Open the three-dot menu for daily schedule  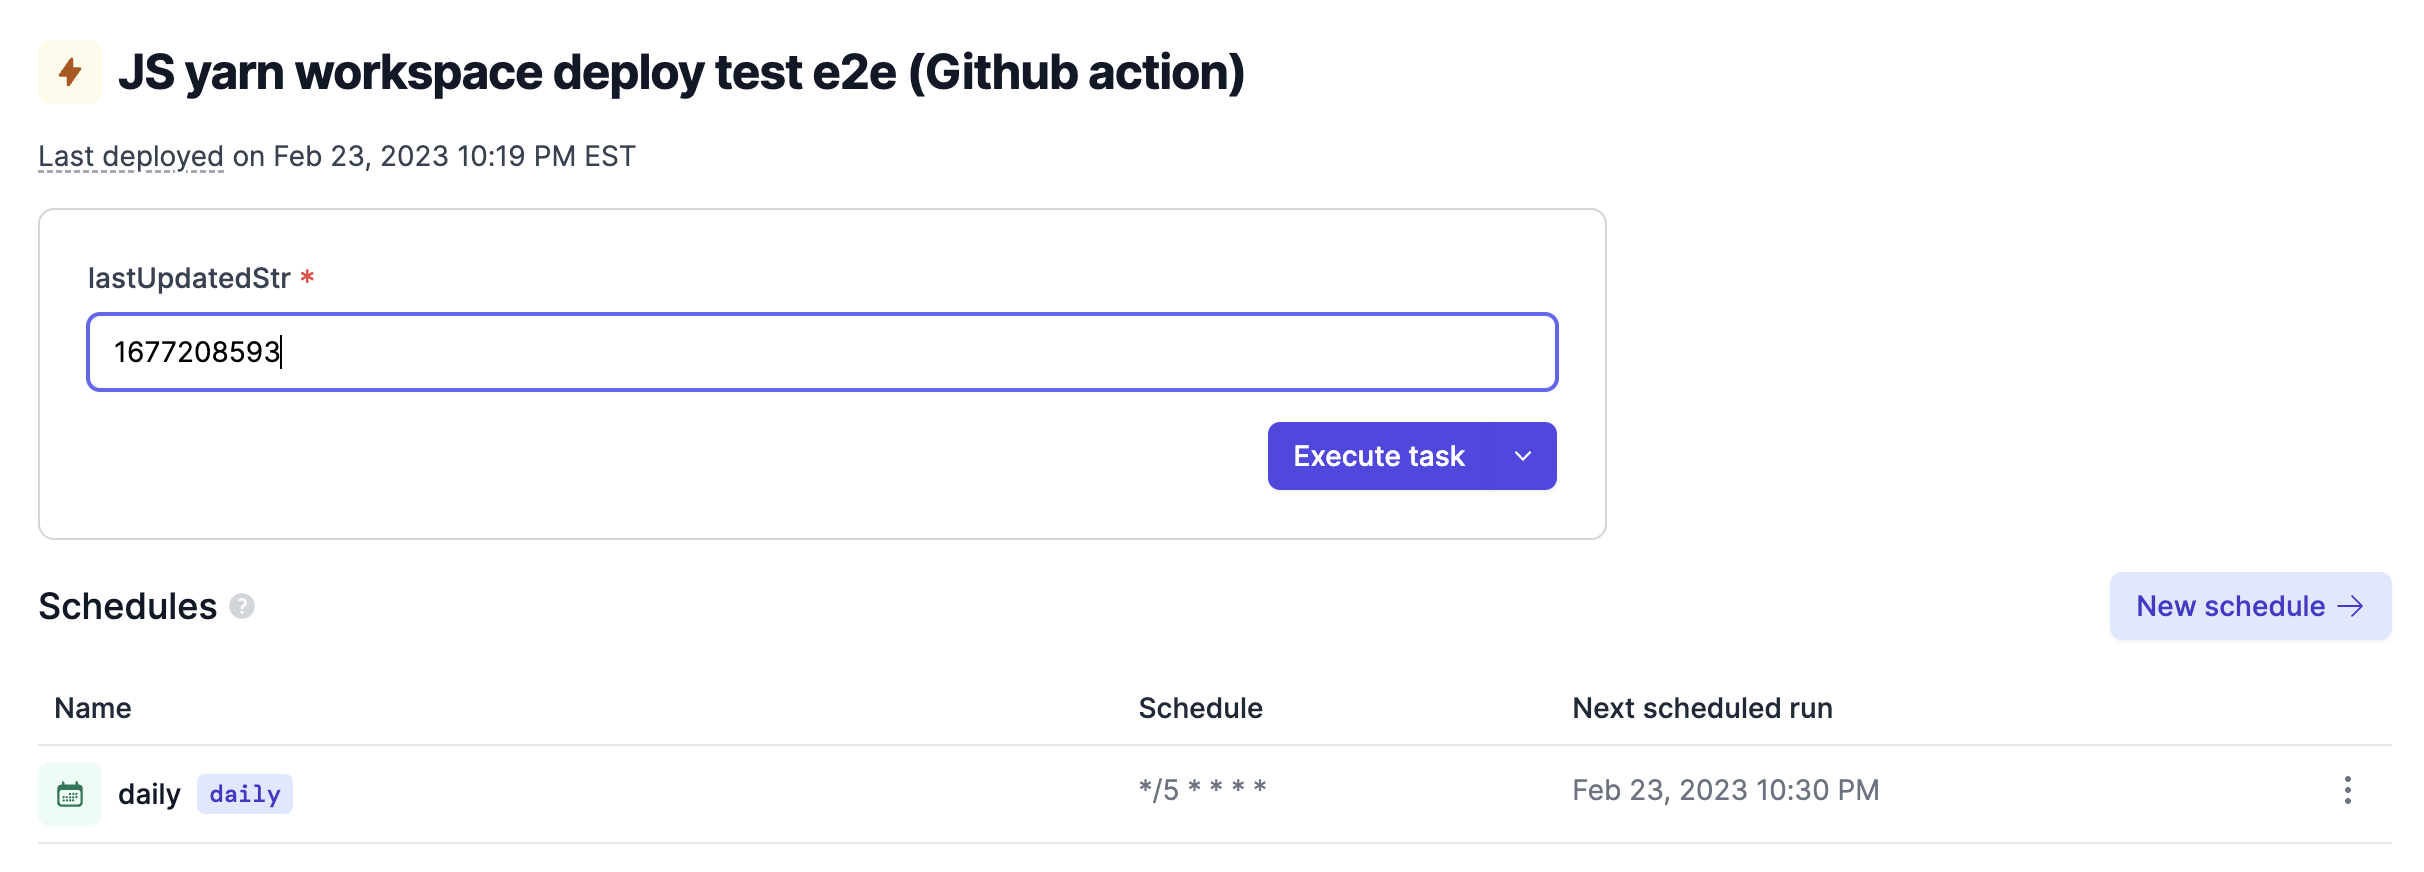[x=2347, y=790]
